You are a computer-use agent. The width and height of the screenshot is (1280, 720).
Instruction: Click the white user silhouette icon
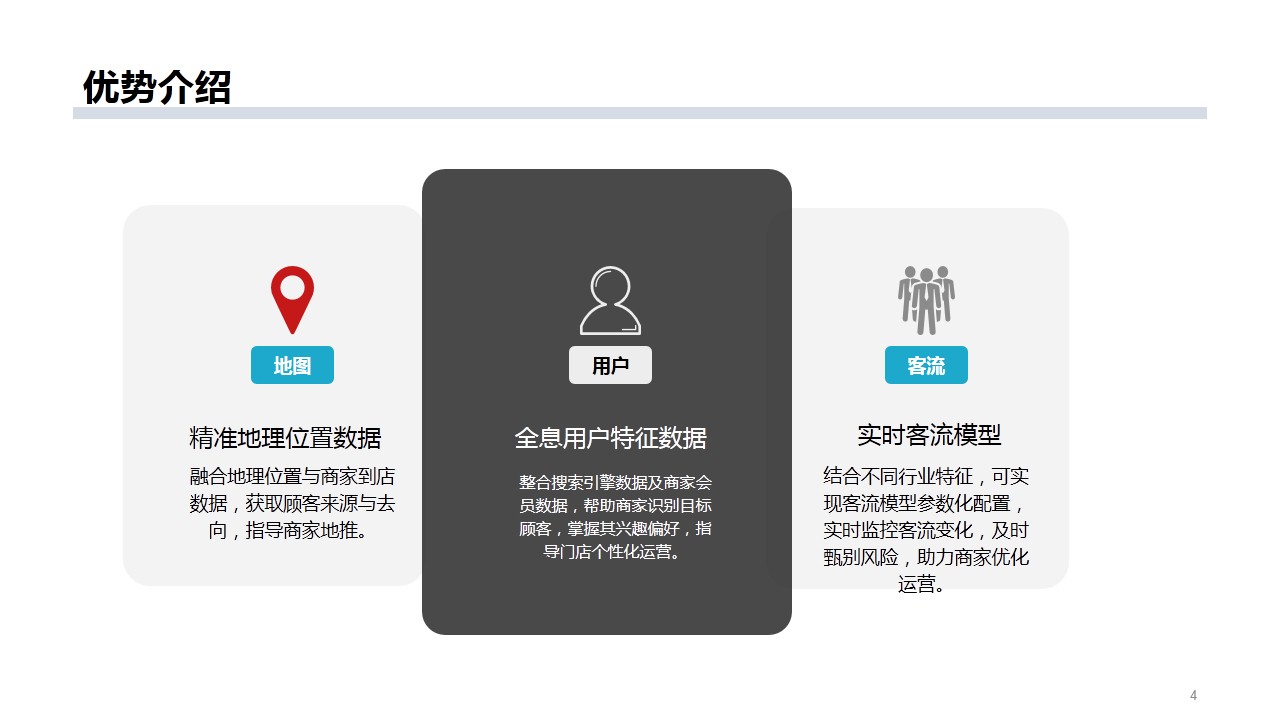pos(610,300)
